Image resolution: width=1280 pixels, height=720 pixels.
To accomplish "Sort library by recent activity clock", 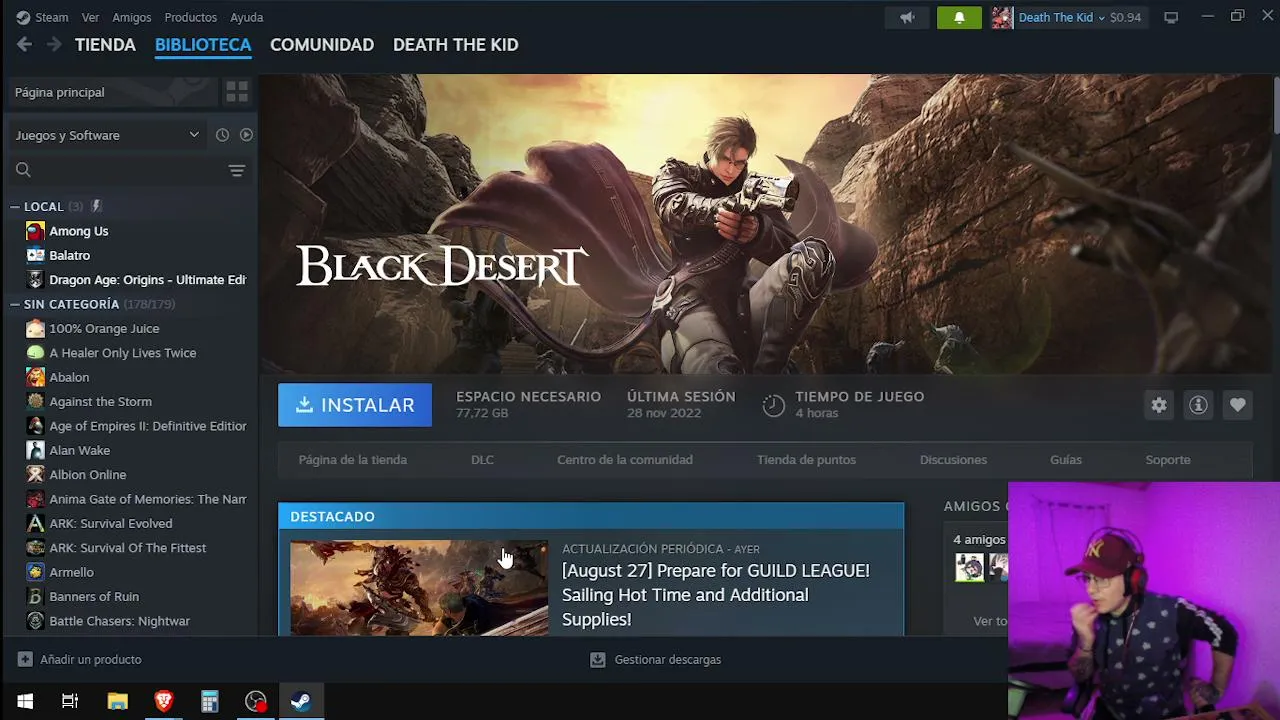I will tap(222, 135).
